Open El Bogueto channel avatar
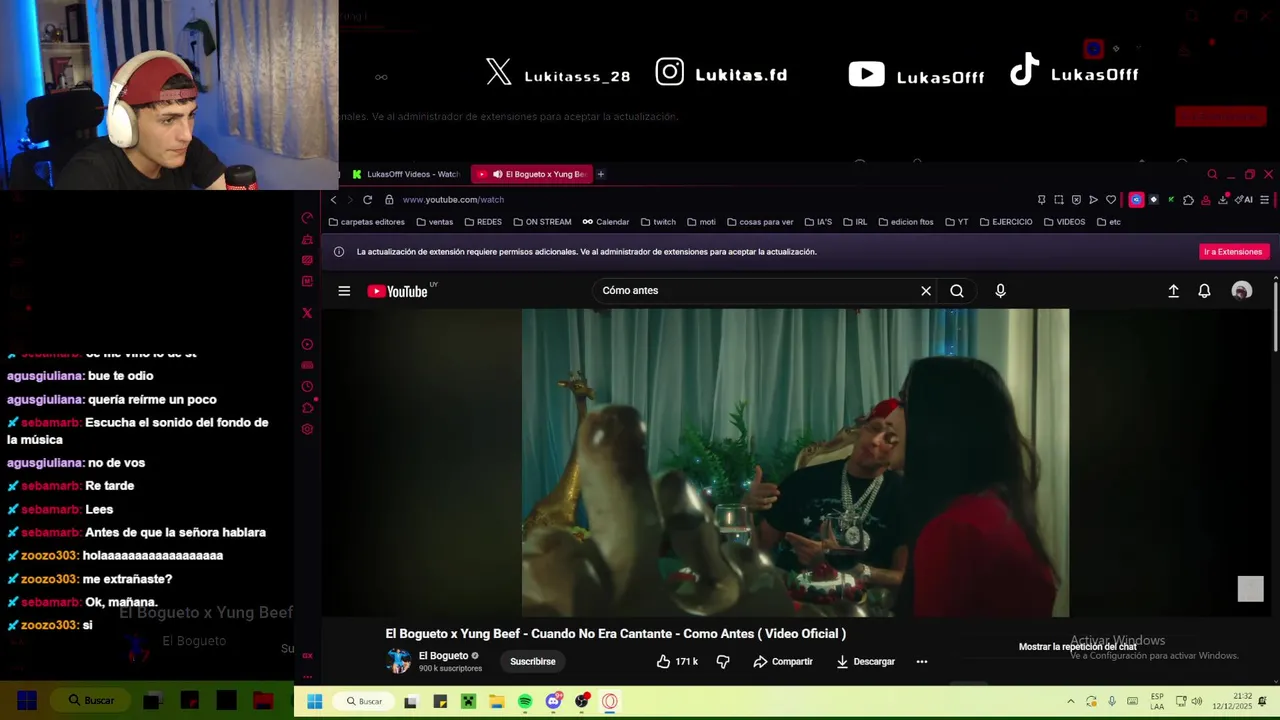The height and width of the screenshot is (720, 1280). [399, 661]
